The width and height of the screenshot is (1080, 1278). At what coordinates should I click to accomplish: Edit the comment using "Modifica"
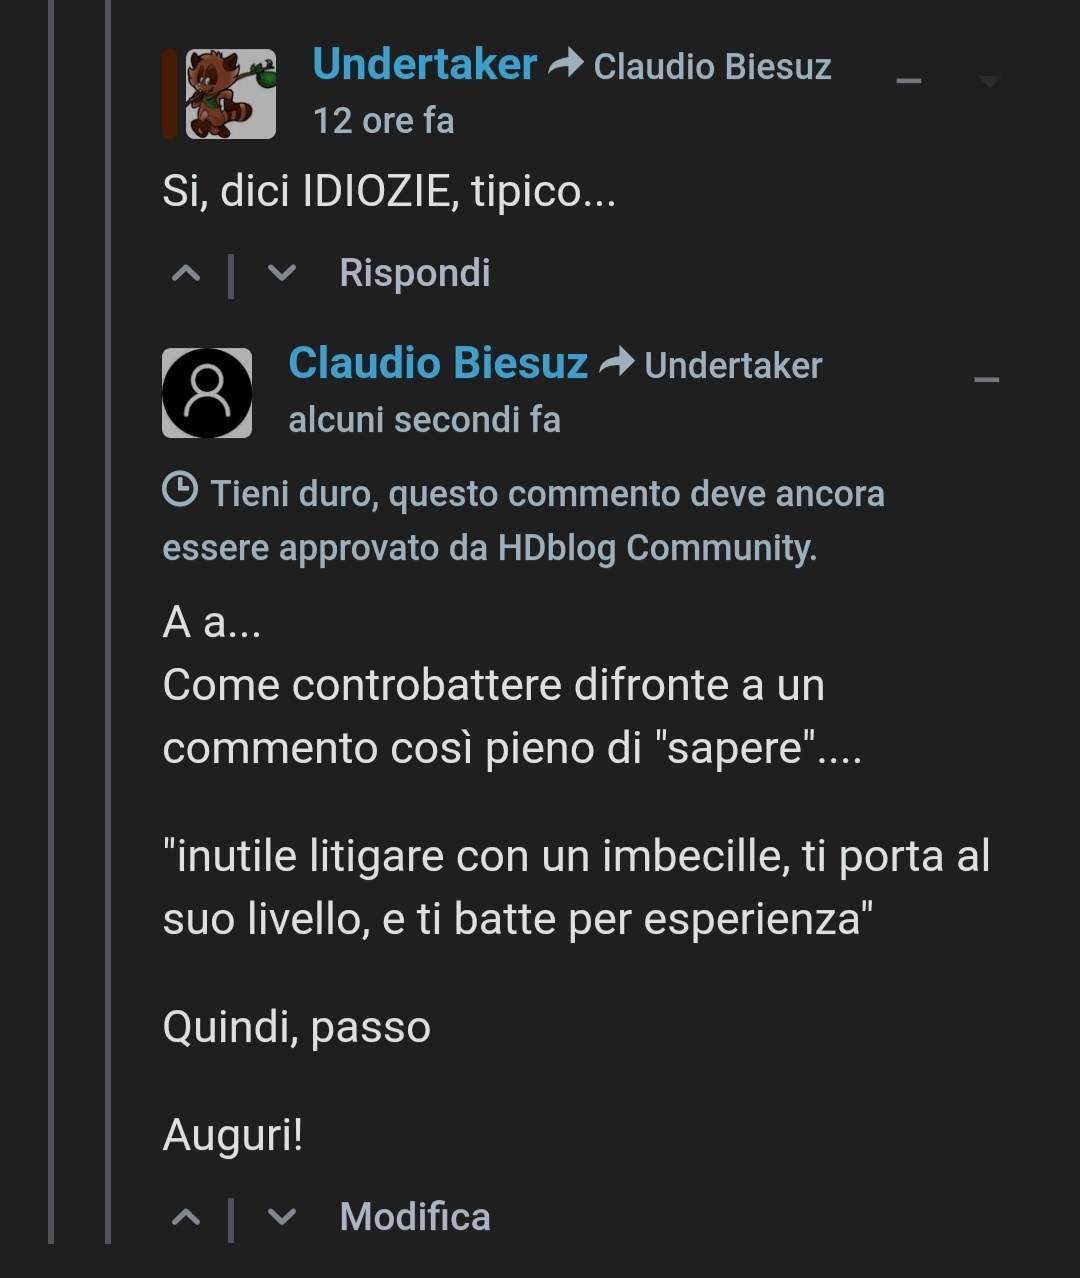pyautogui.click(x=415, y=1217)
